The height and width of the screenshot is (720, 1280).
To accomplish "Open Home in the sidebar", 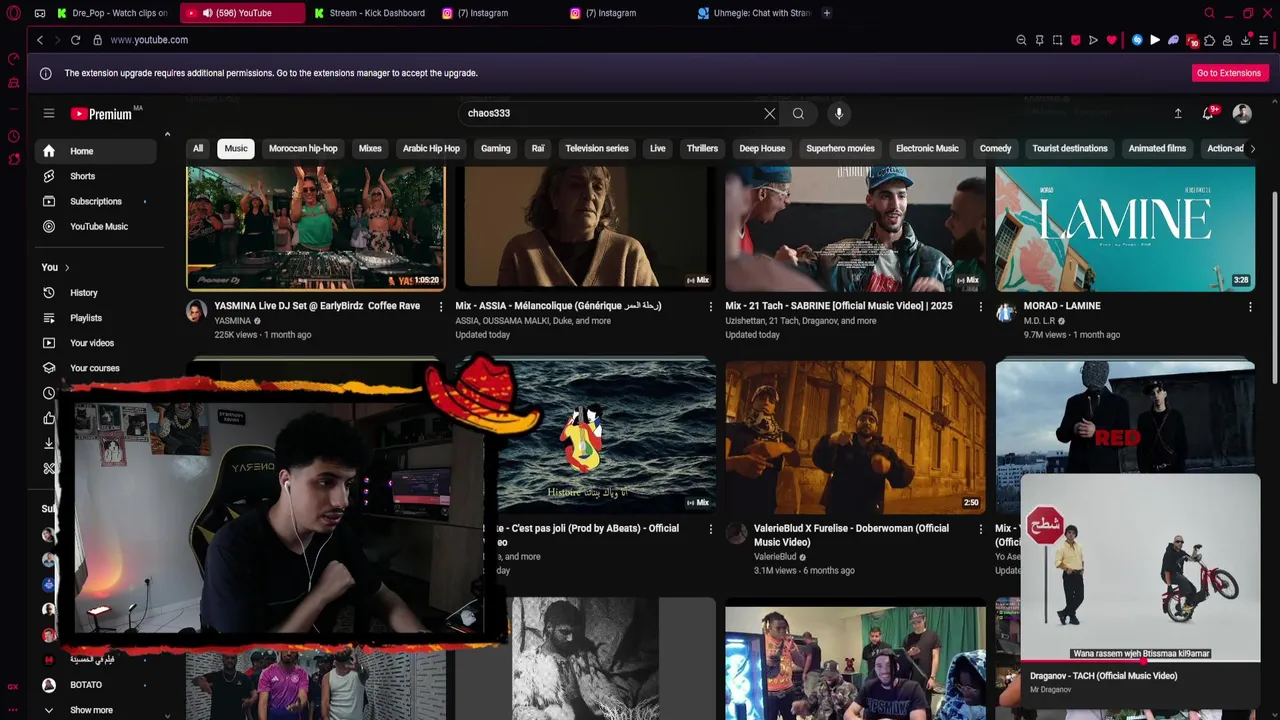I will (x=98, y=151).
